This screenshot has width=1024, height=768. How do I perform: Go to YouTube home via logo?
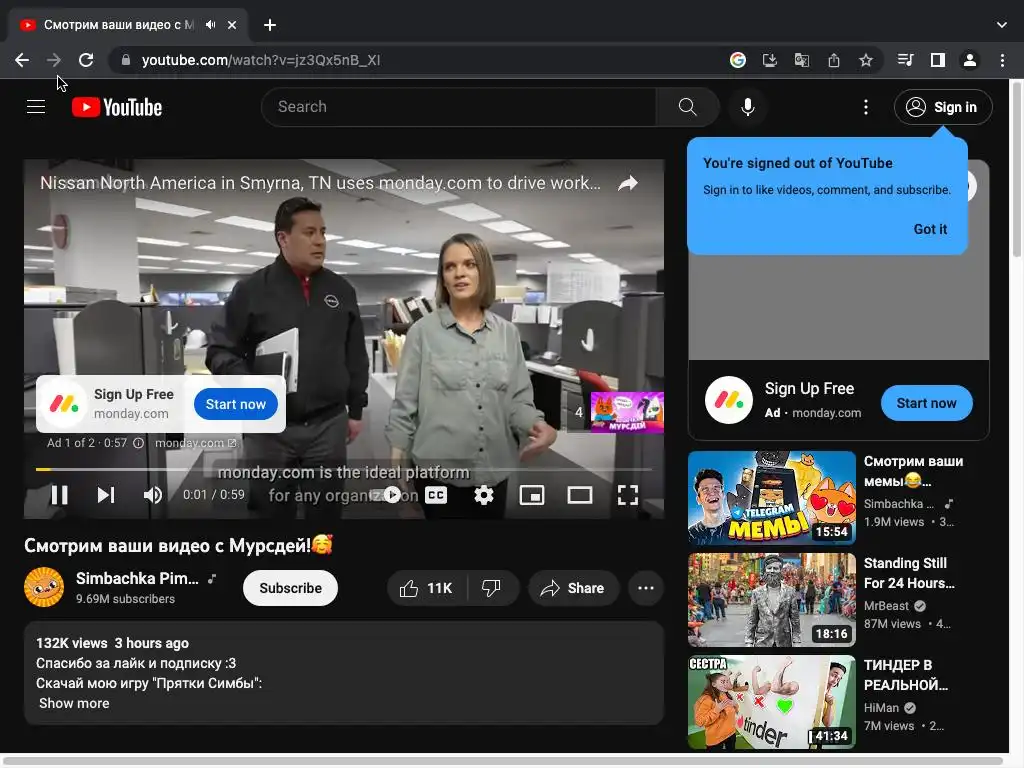117,107
